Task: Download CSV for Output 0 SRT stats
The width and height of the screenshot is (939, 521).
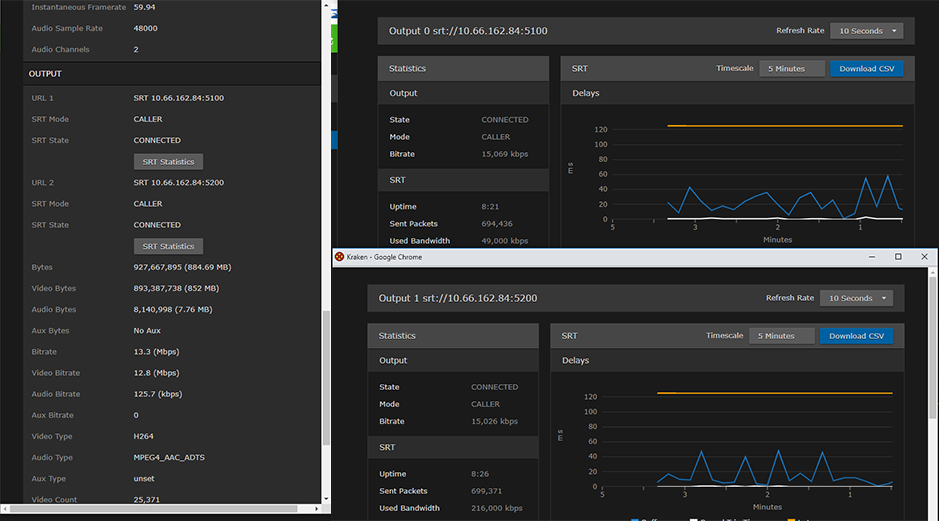Action: [866, 69]
